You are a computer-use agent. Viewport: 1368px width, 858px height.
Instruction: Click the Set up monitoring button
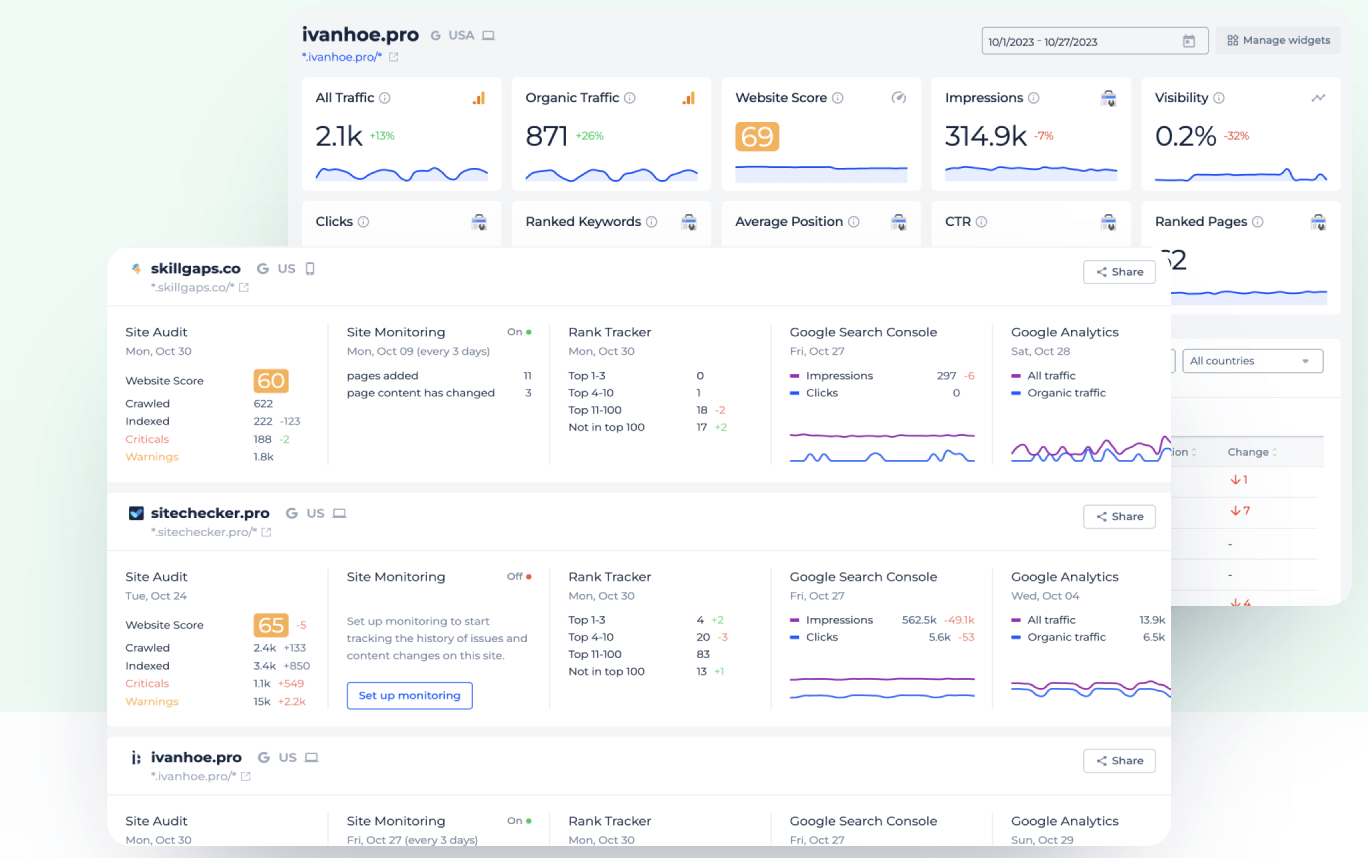410,696
